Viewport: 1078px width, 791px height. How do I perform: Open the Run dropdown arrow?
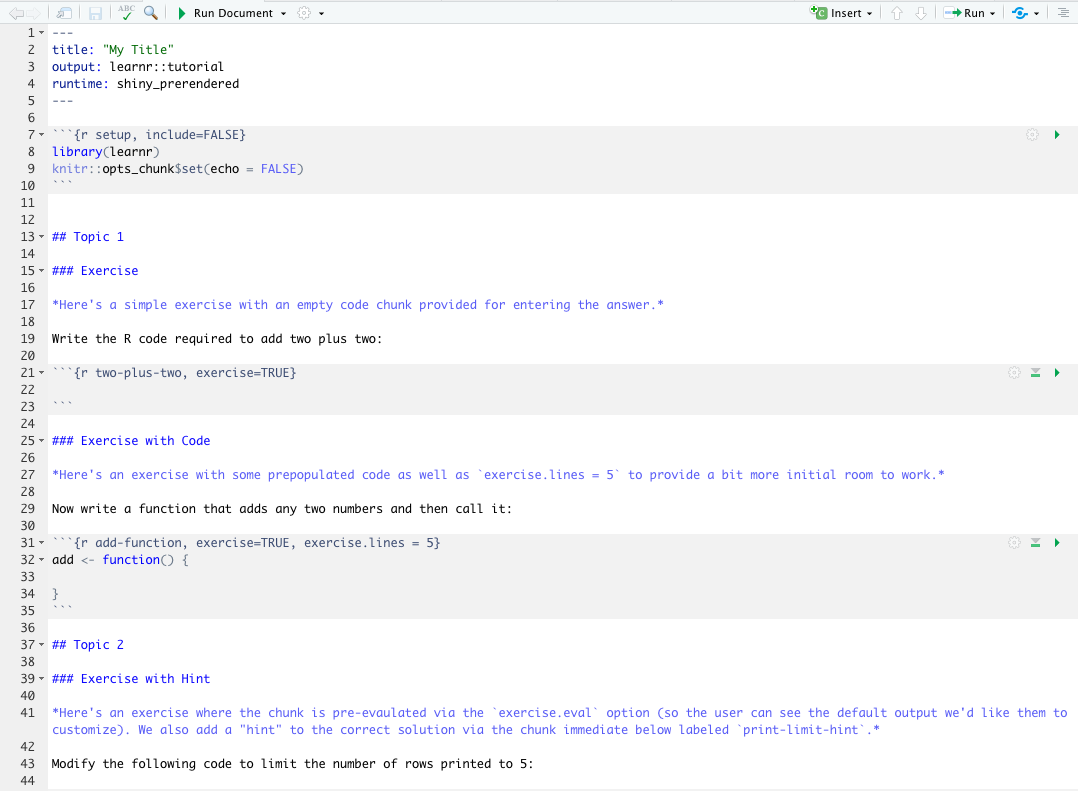pos(992,14)
